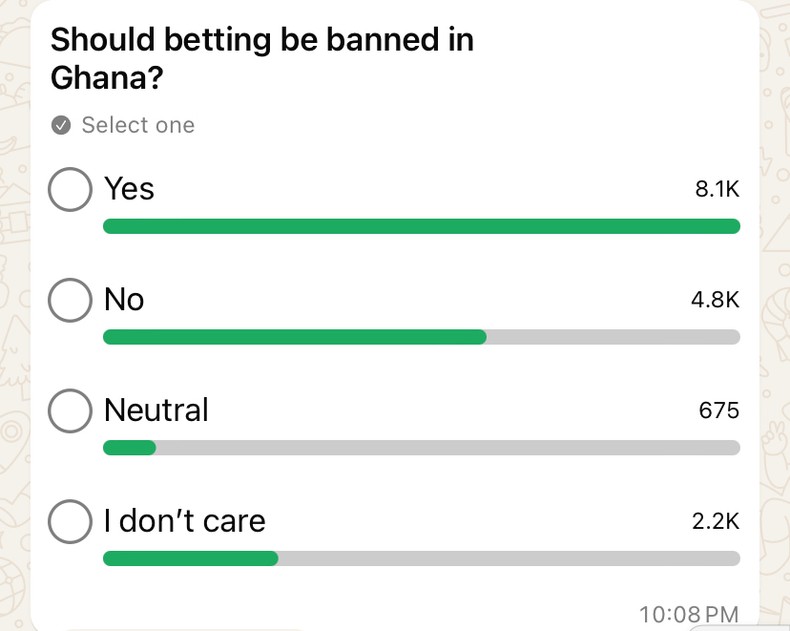Click the Neutral option label
Image resolution: width=790 pixels, height=631 pixels.
157,410
